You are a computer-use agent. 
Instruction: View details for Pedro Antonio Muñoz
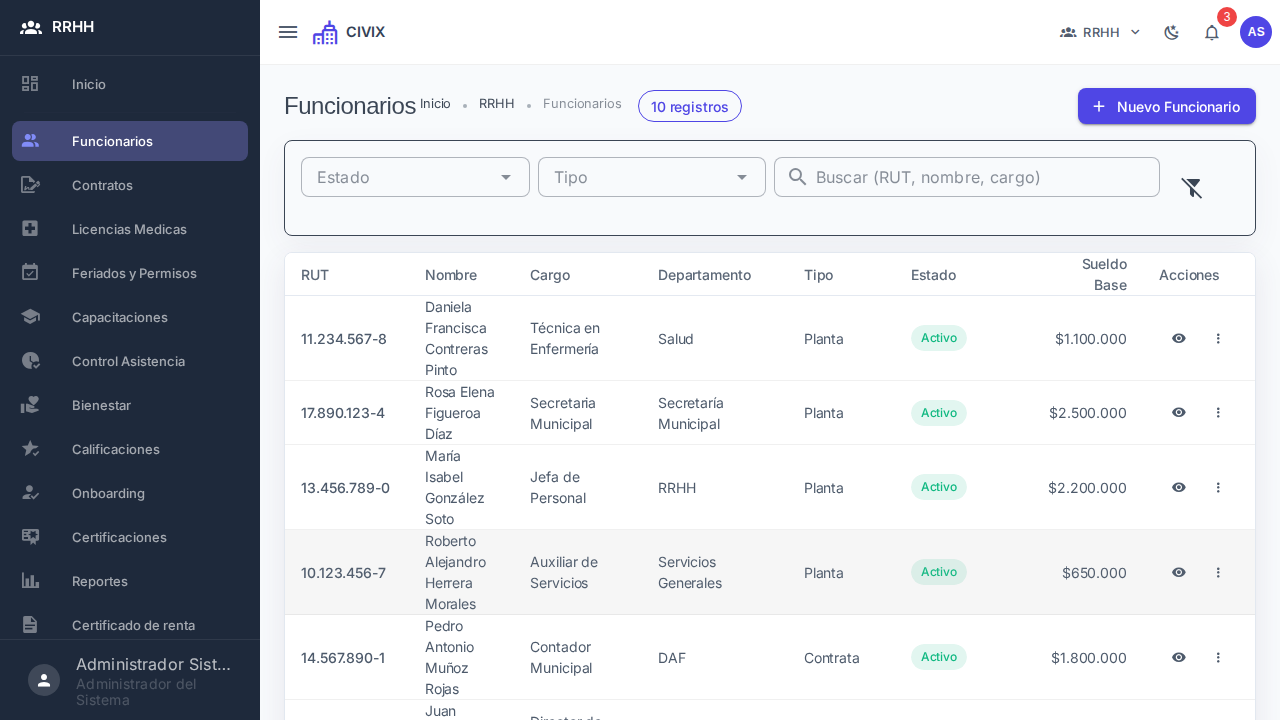(x=1179, y=657)
